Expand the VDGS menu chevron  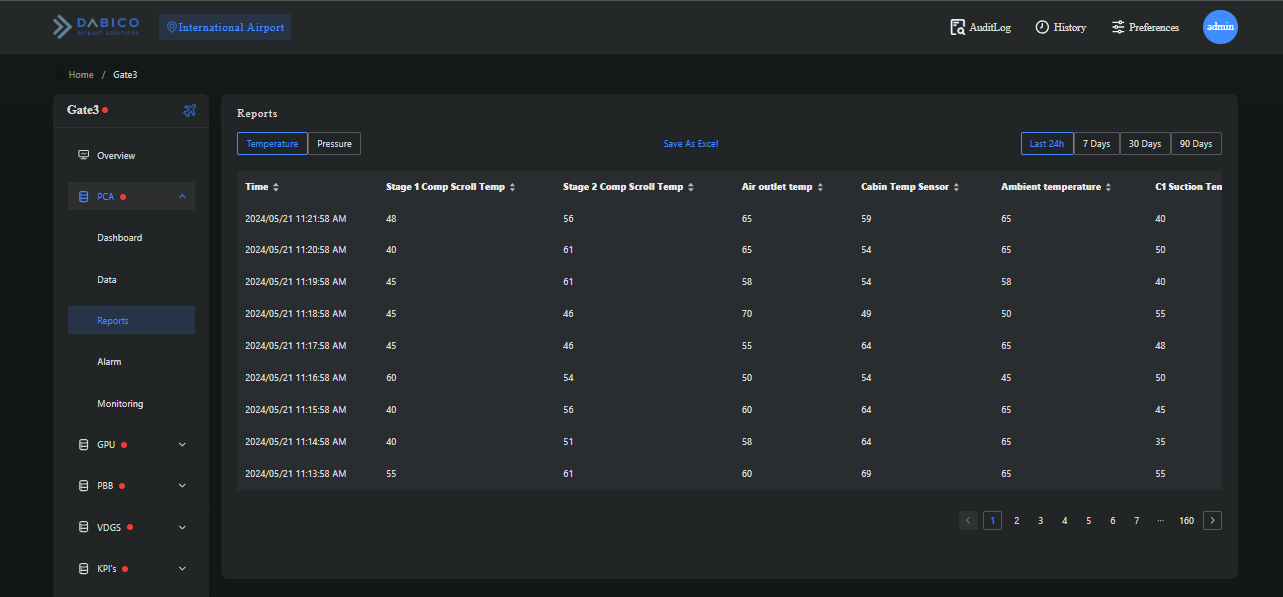pos(182,527)
